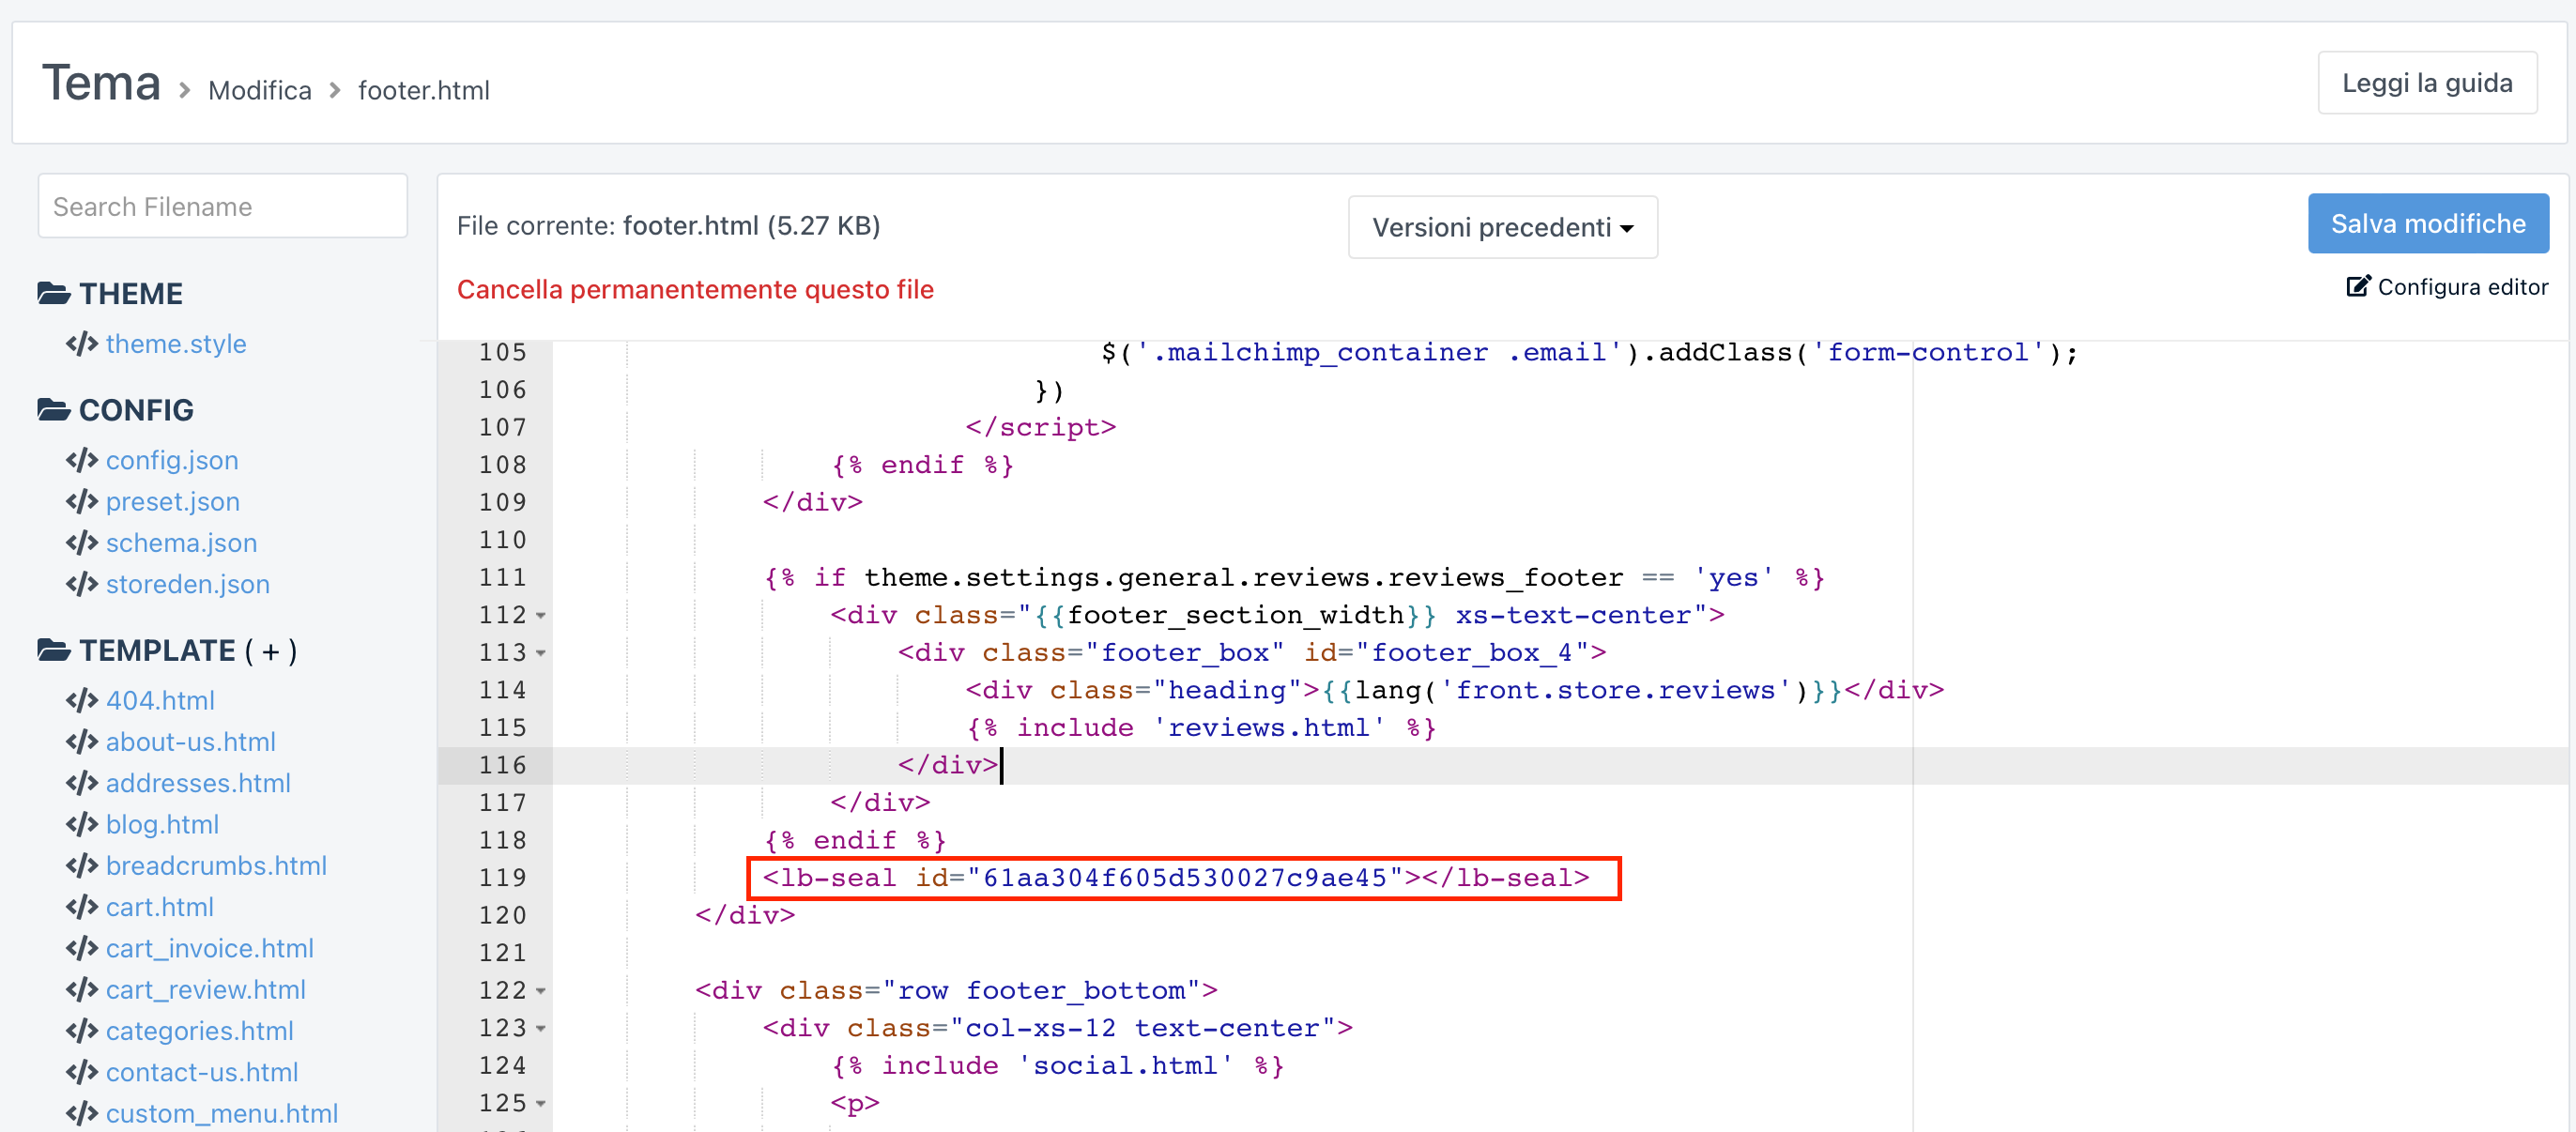Go to Tema breadcrumb
2576x1132 pixels.
(101, 83)
